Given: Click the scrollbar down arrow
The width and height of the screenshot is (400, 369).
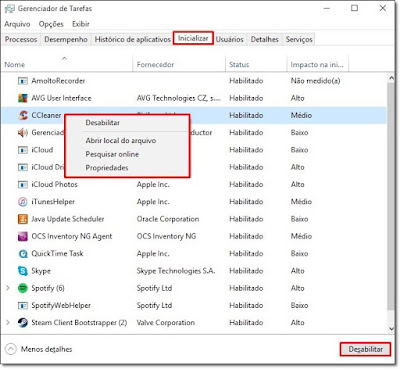Looking at the screenshot, I should pos(391,328).
